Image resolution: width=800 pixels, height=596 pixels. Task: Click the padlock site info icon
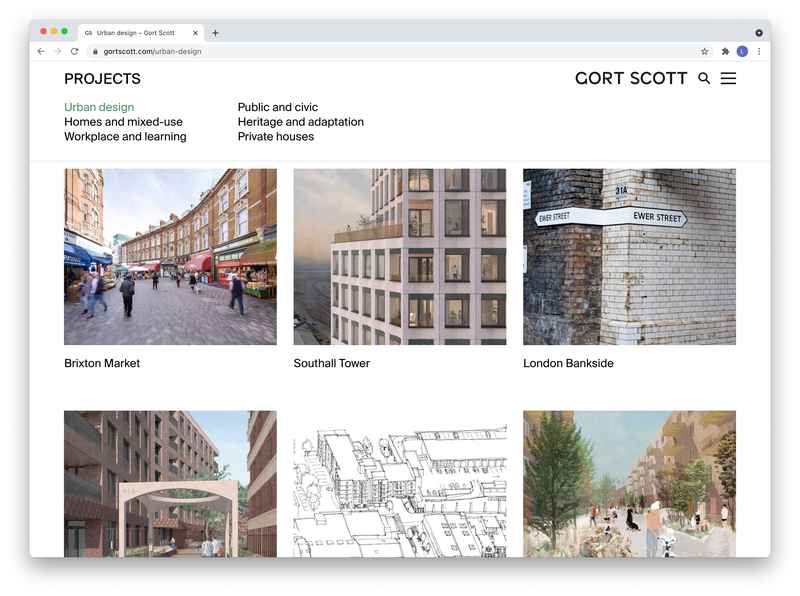click(x=95, y=52)
